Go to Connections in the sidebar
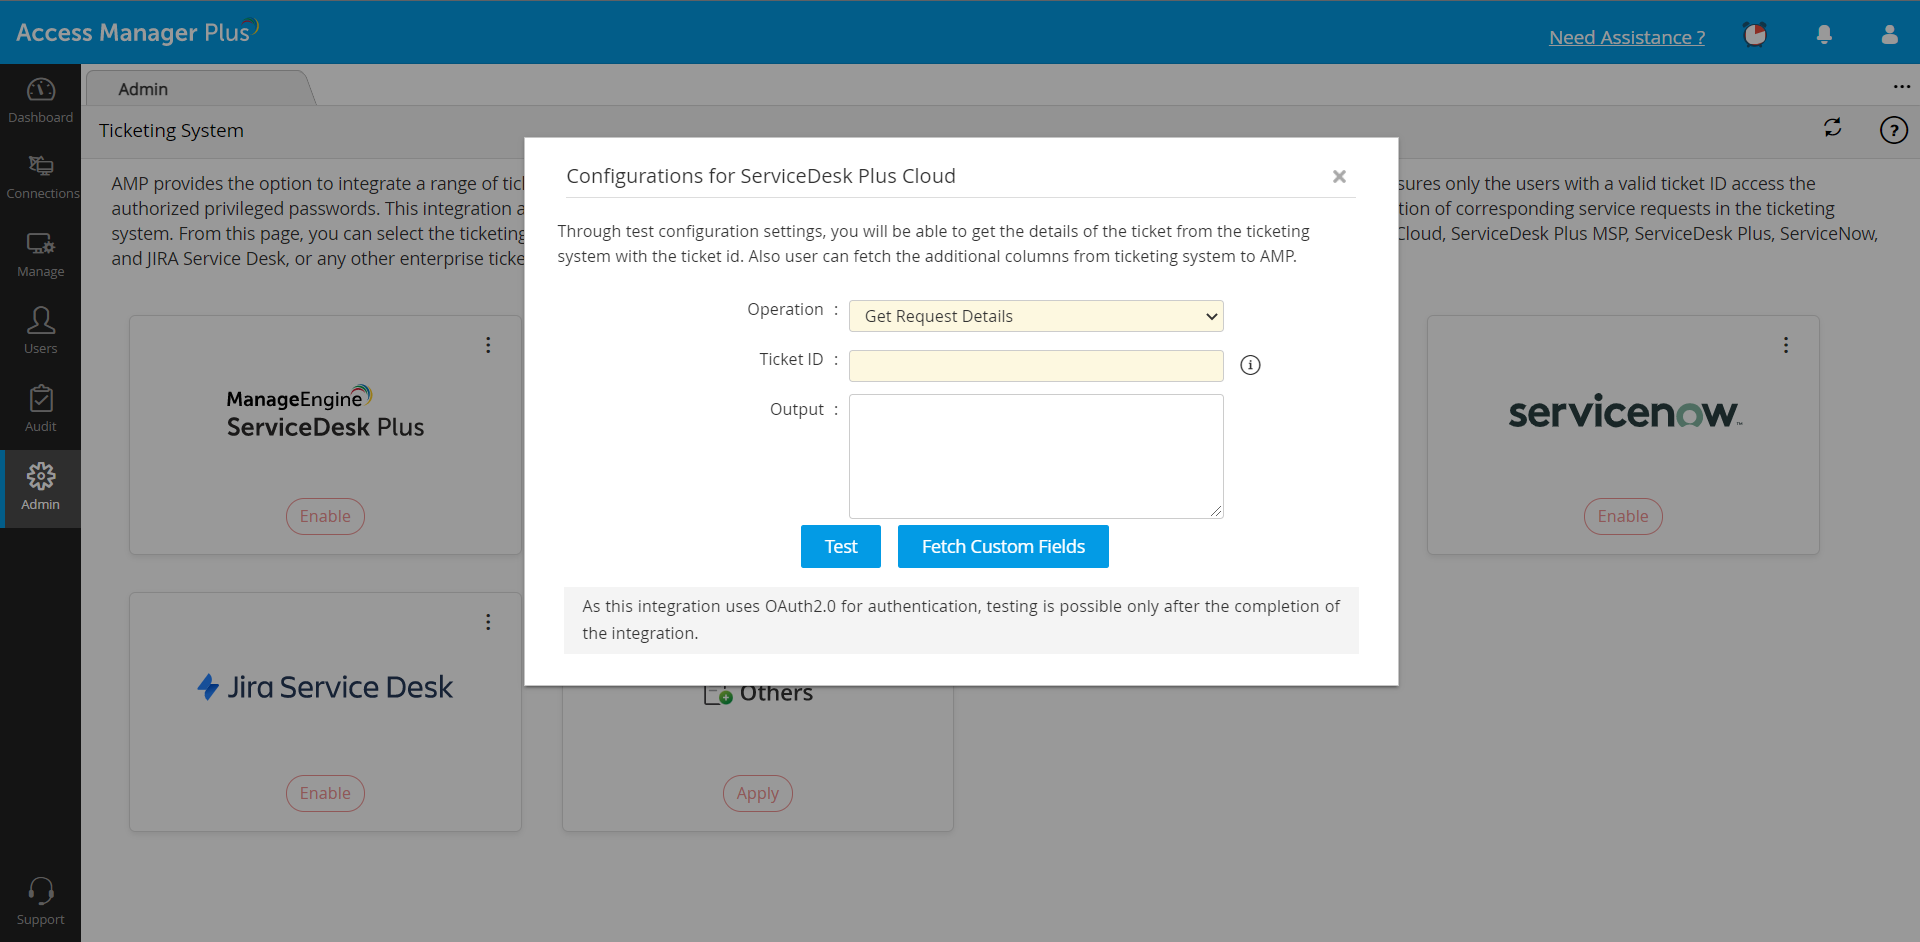 coord(40,178)
